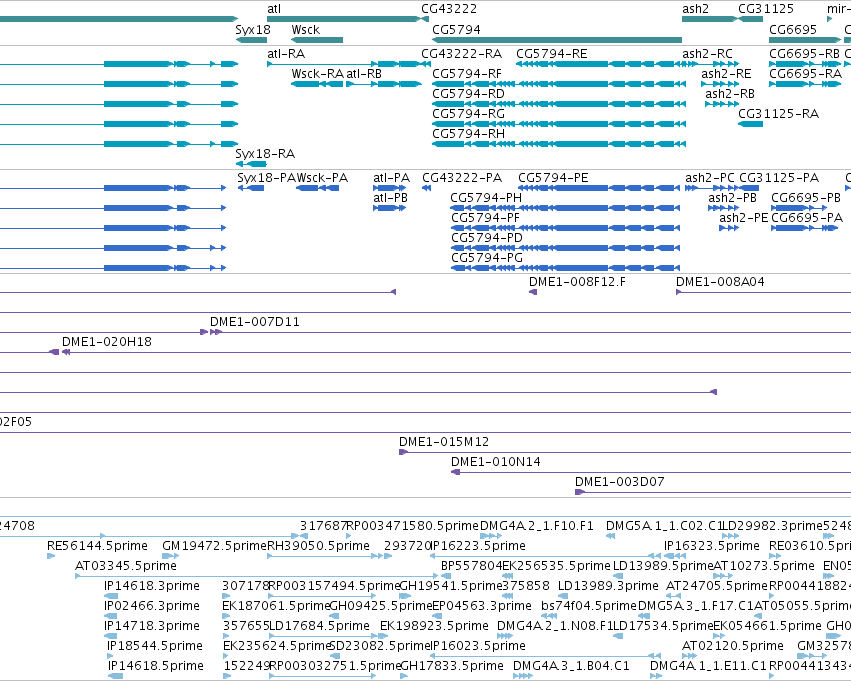The width and height of the screenshot is (851, 681).
Task: Click transcript CG5794-RD
Action: 468,94
